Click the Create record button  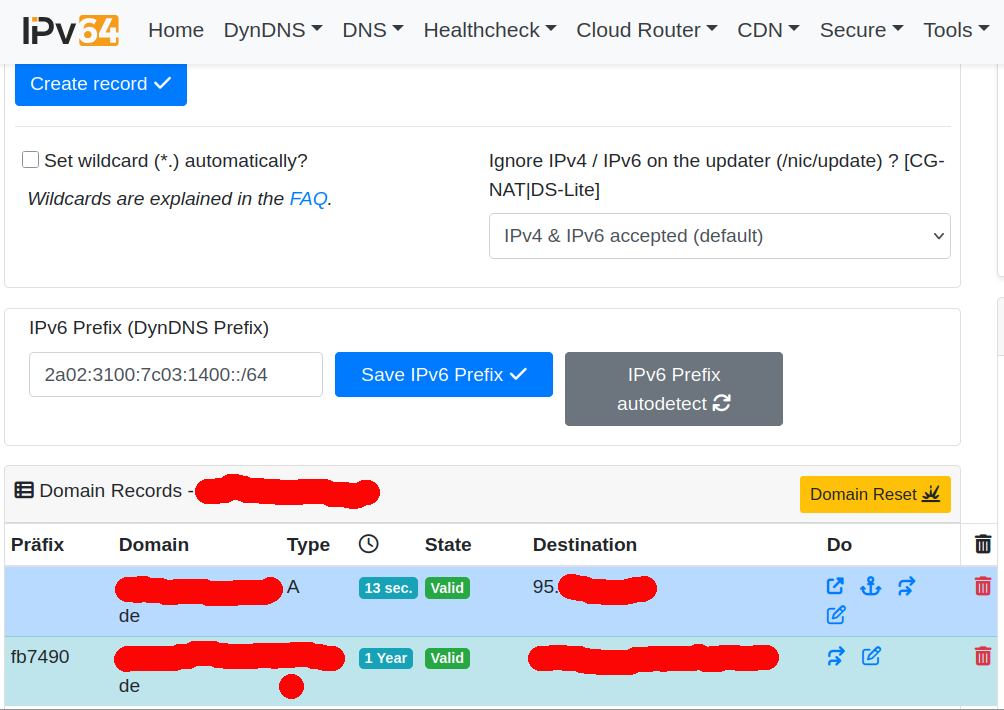[x=101, y=84]
